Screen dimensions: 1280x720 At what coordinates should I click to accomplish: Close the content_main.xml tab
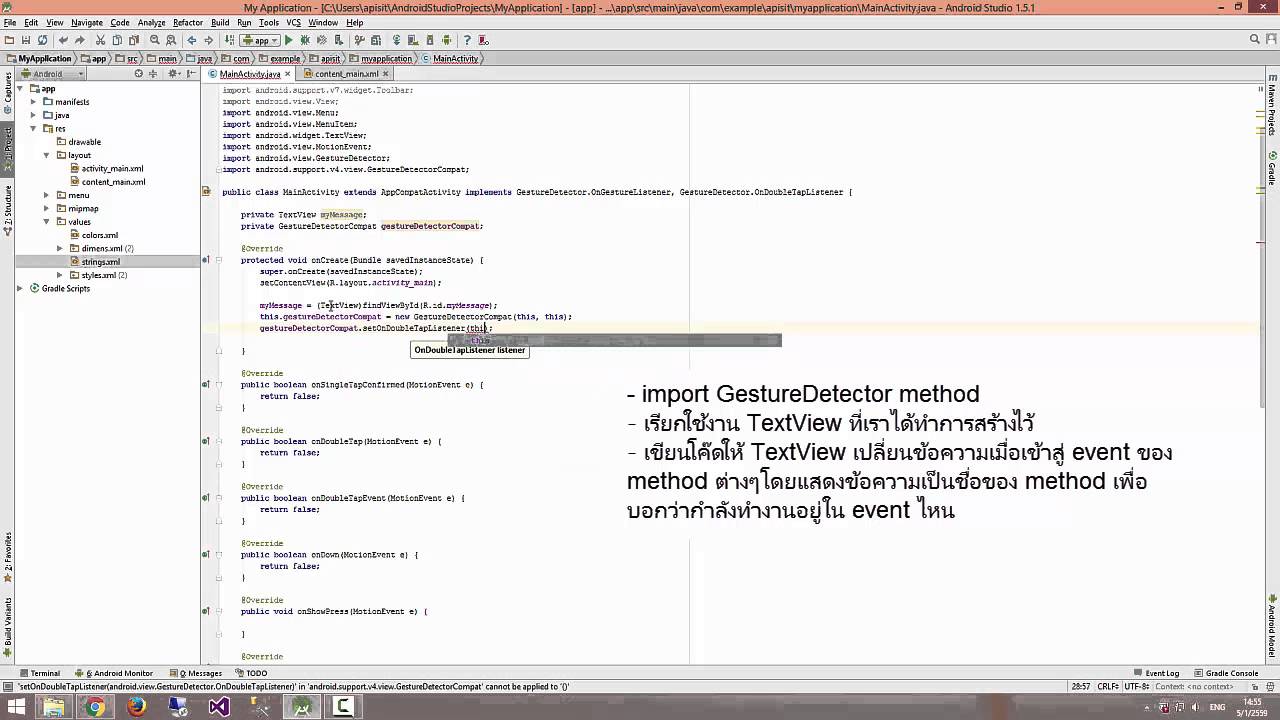(x=386, y=74)
